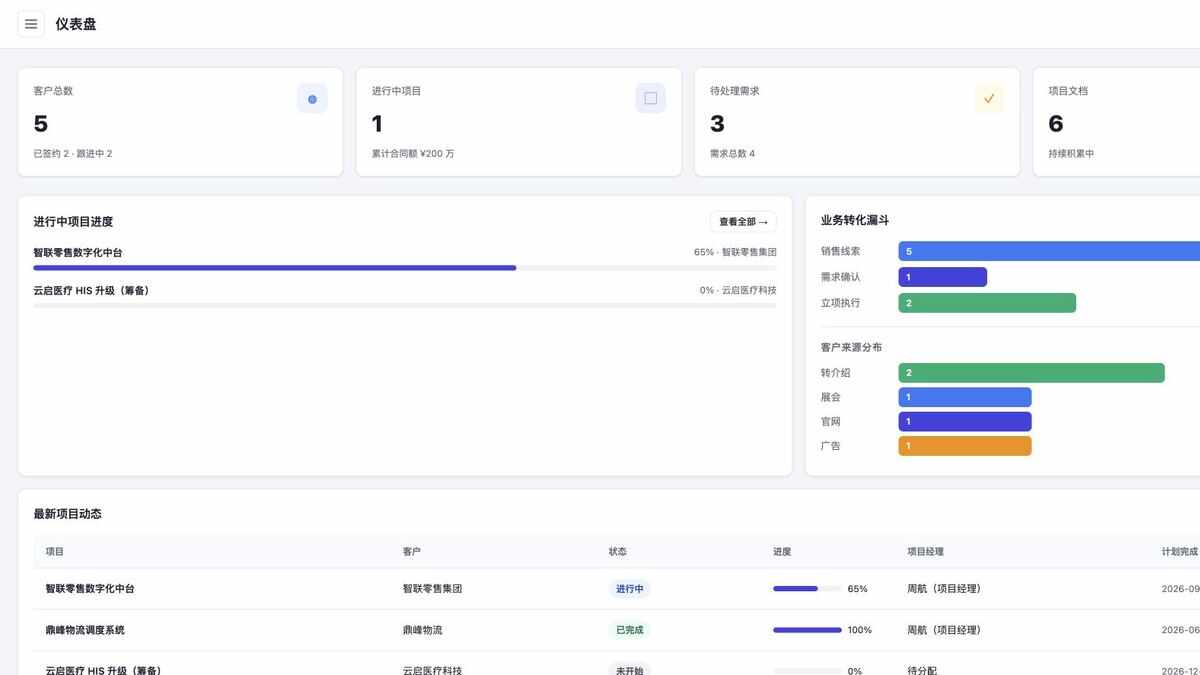The image size is (1200, 675).
Task: Click 需求总数 4 text
Action: tap(733, 154)
